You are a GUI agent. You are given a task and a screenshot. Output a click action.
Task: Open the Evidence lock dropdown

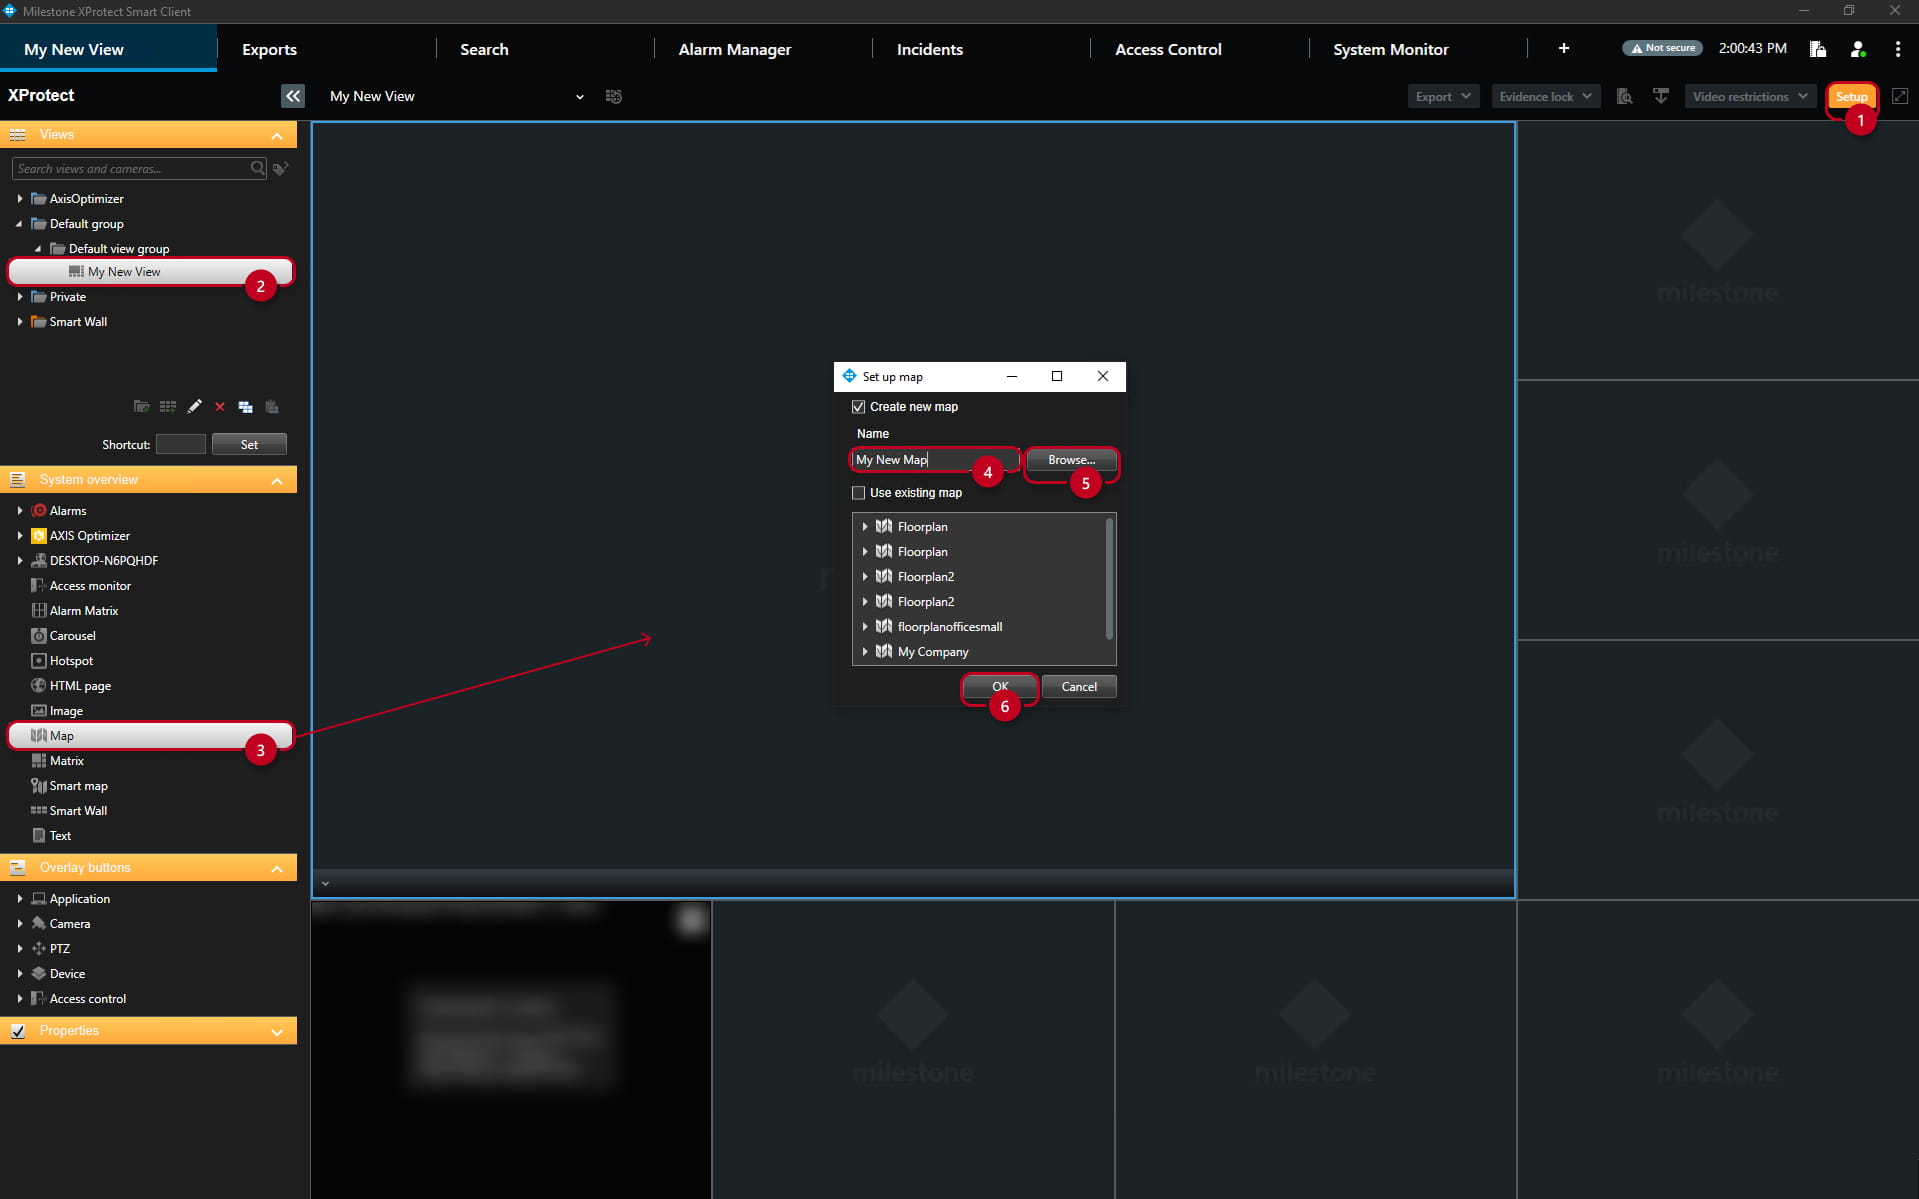(x=1545, y=96)
